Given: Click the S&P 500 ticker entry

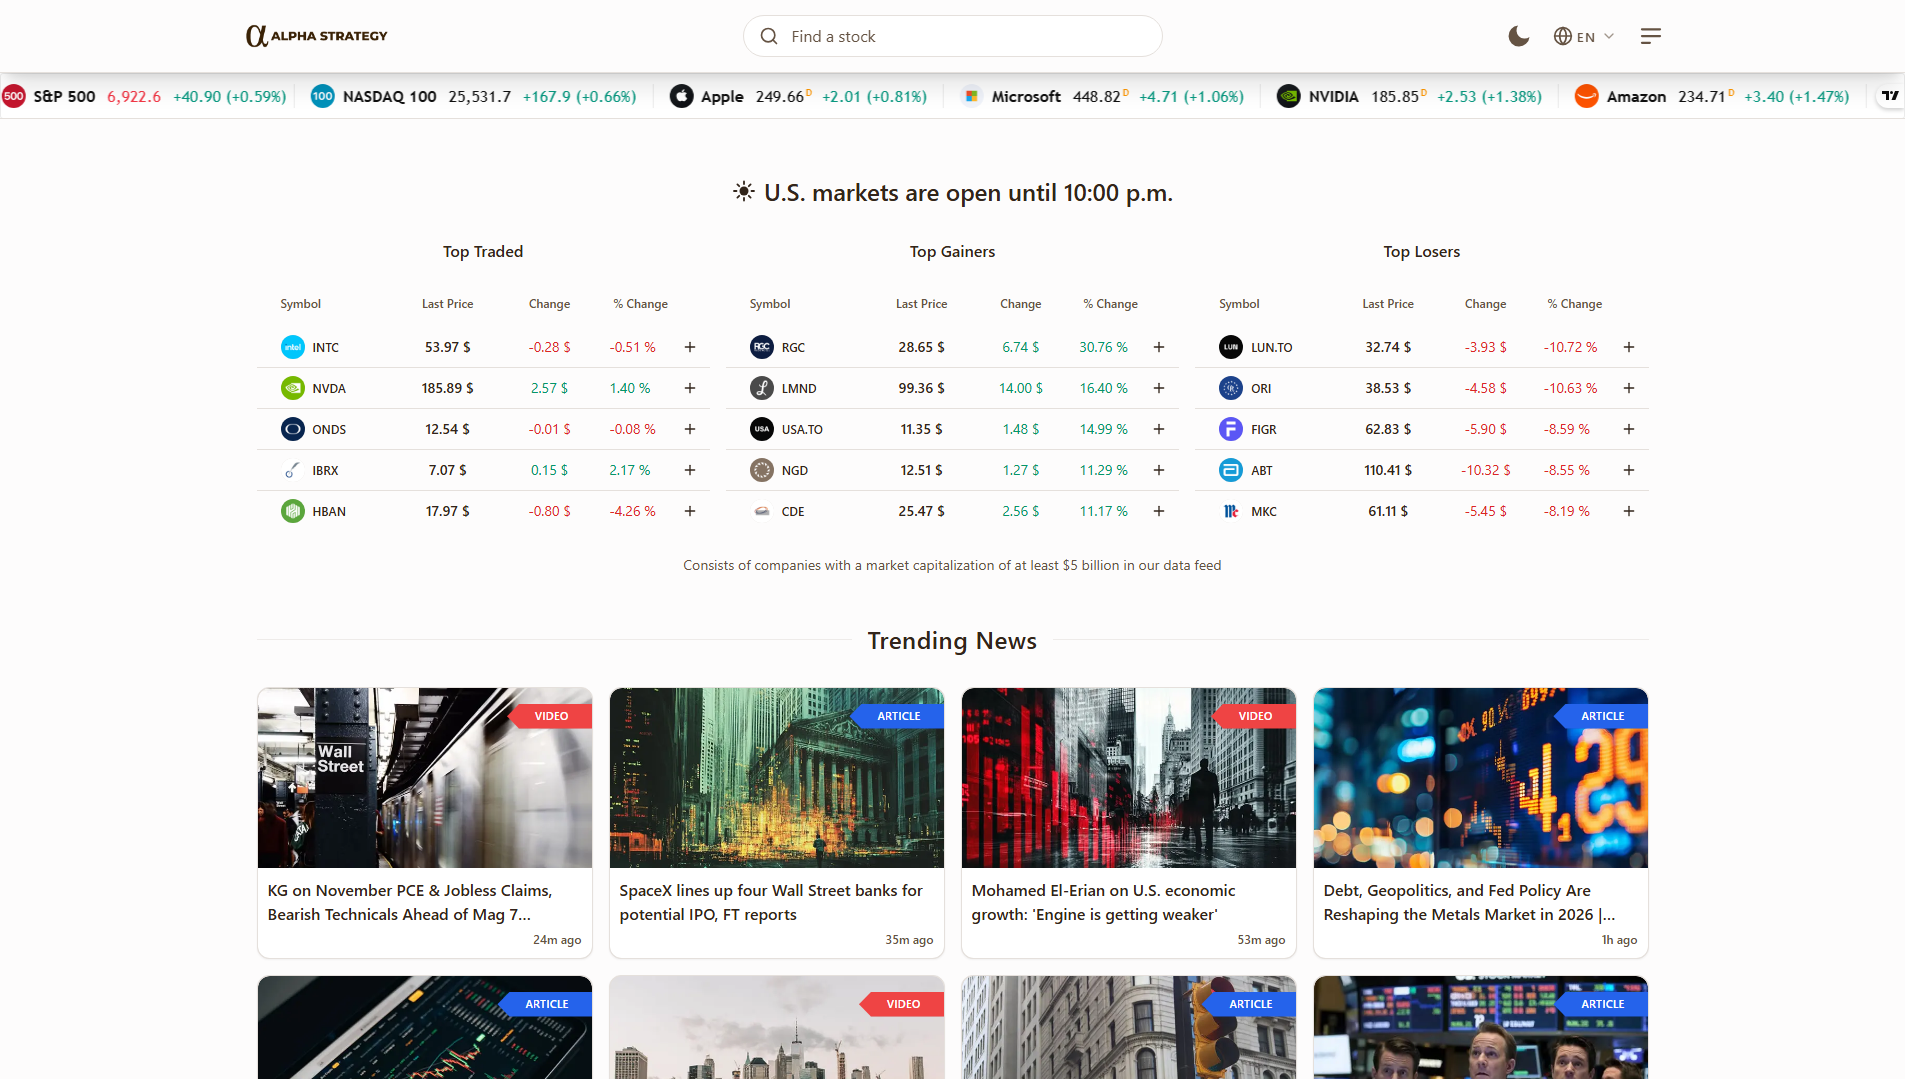Looking at the screenshot, I should 64,96.
